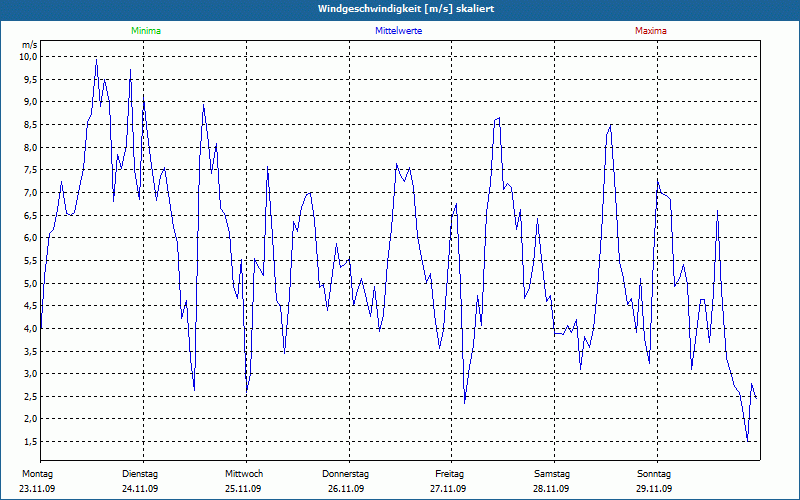800x500 pixels.
Task: Click the Donnerstag day label
Action: pos(345,474)
